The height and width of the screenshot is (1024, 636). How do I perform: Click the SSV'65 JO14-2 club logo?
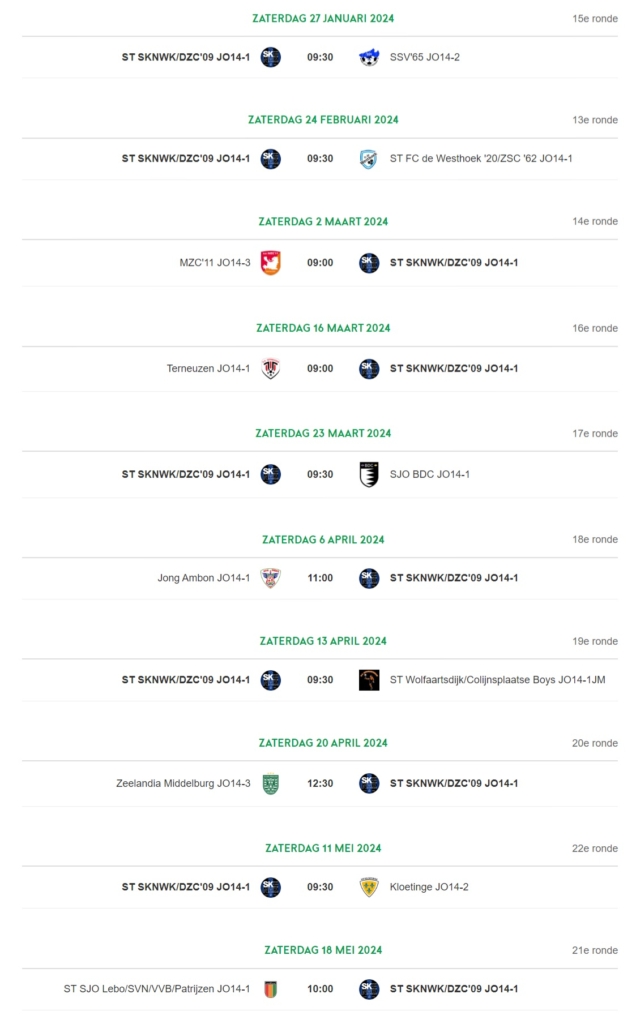pyautogui.click(x=369, y=57)
